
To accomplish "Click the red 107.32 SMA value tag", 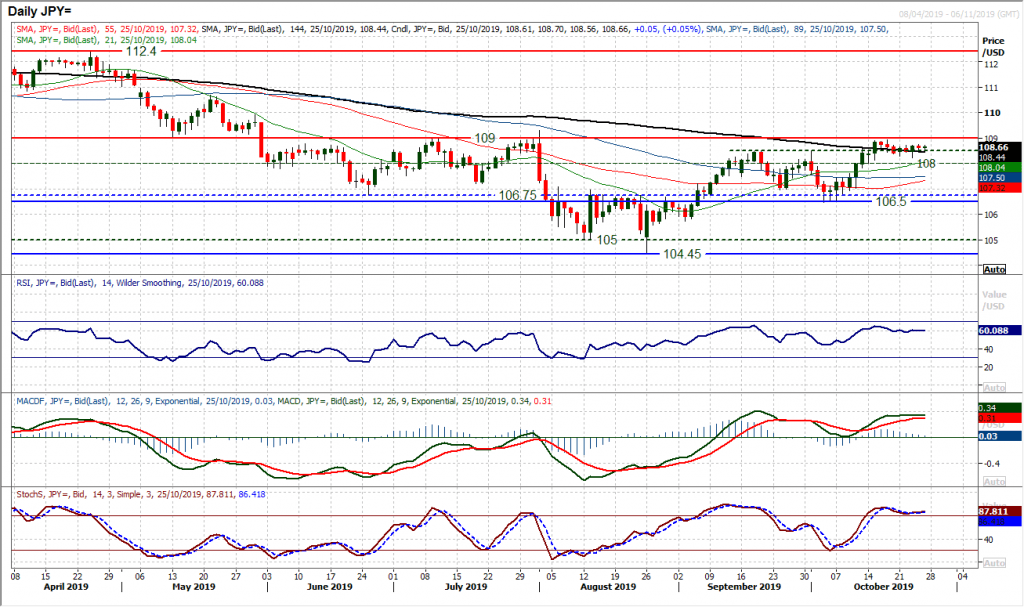I will 1001,187.
